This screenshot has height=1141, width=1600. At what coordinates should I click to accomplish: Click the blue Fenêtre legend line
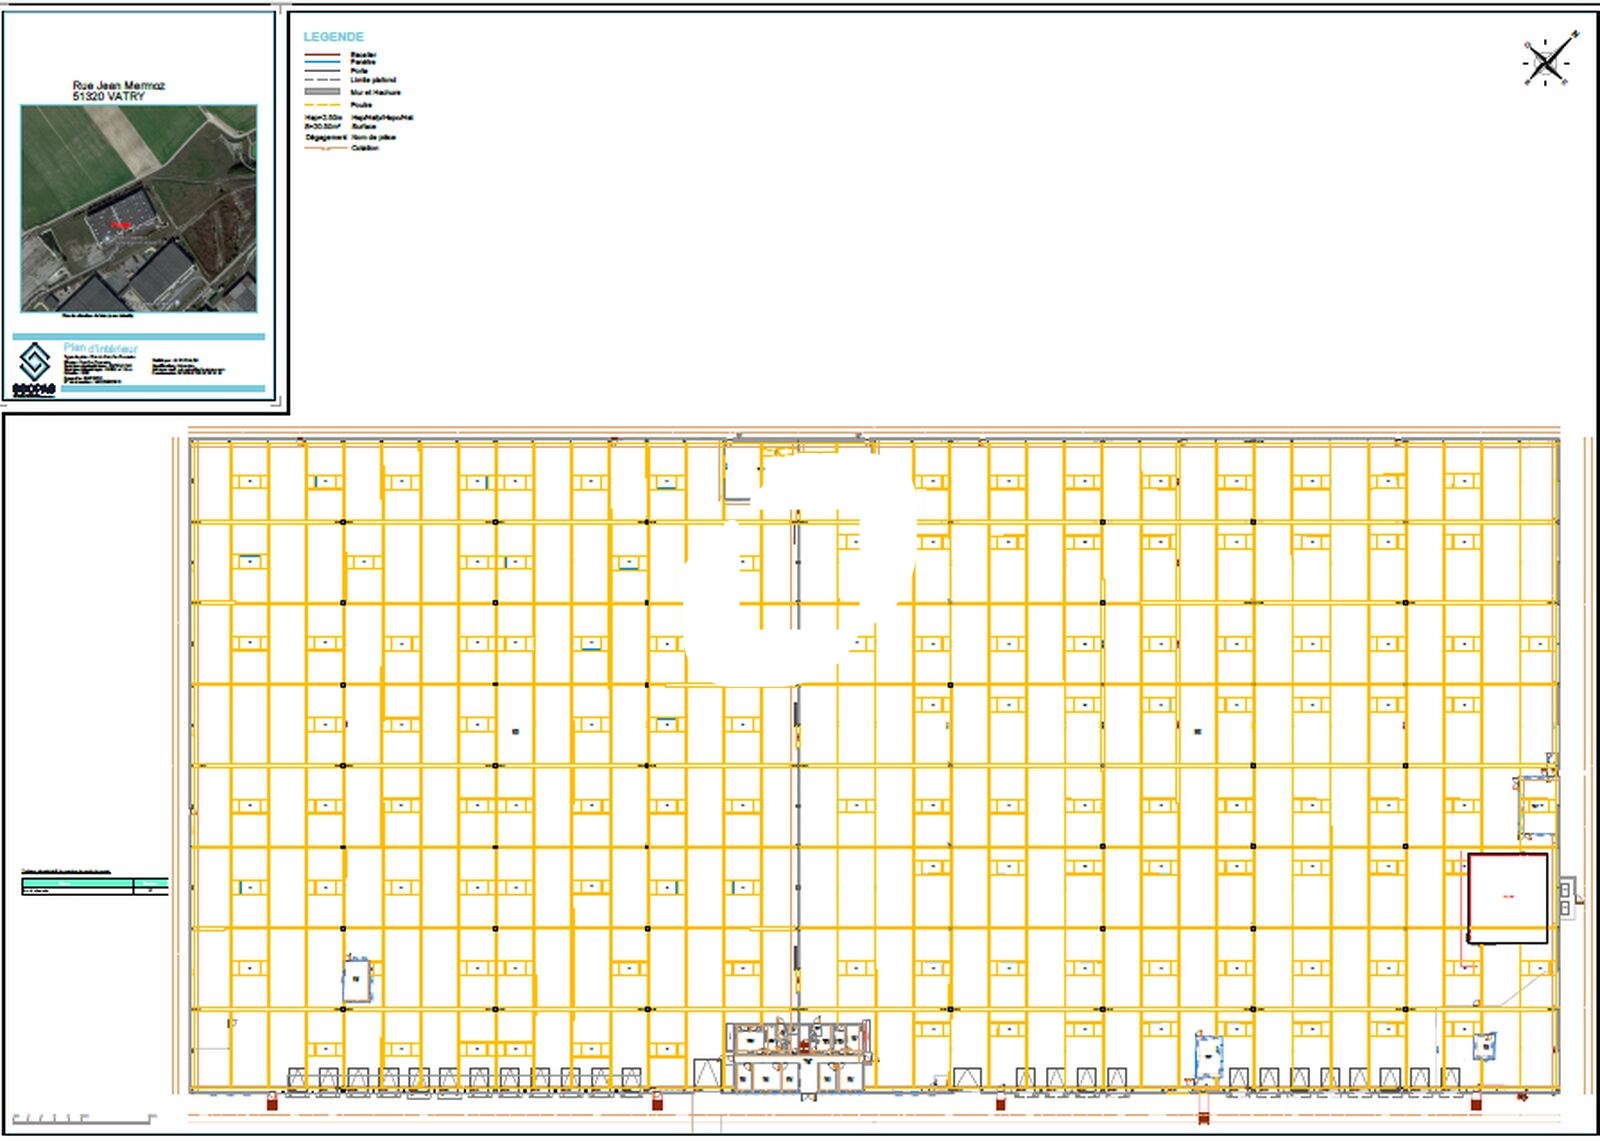coord(321,62)
